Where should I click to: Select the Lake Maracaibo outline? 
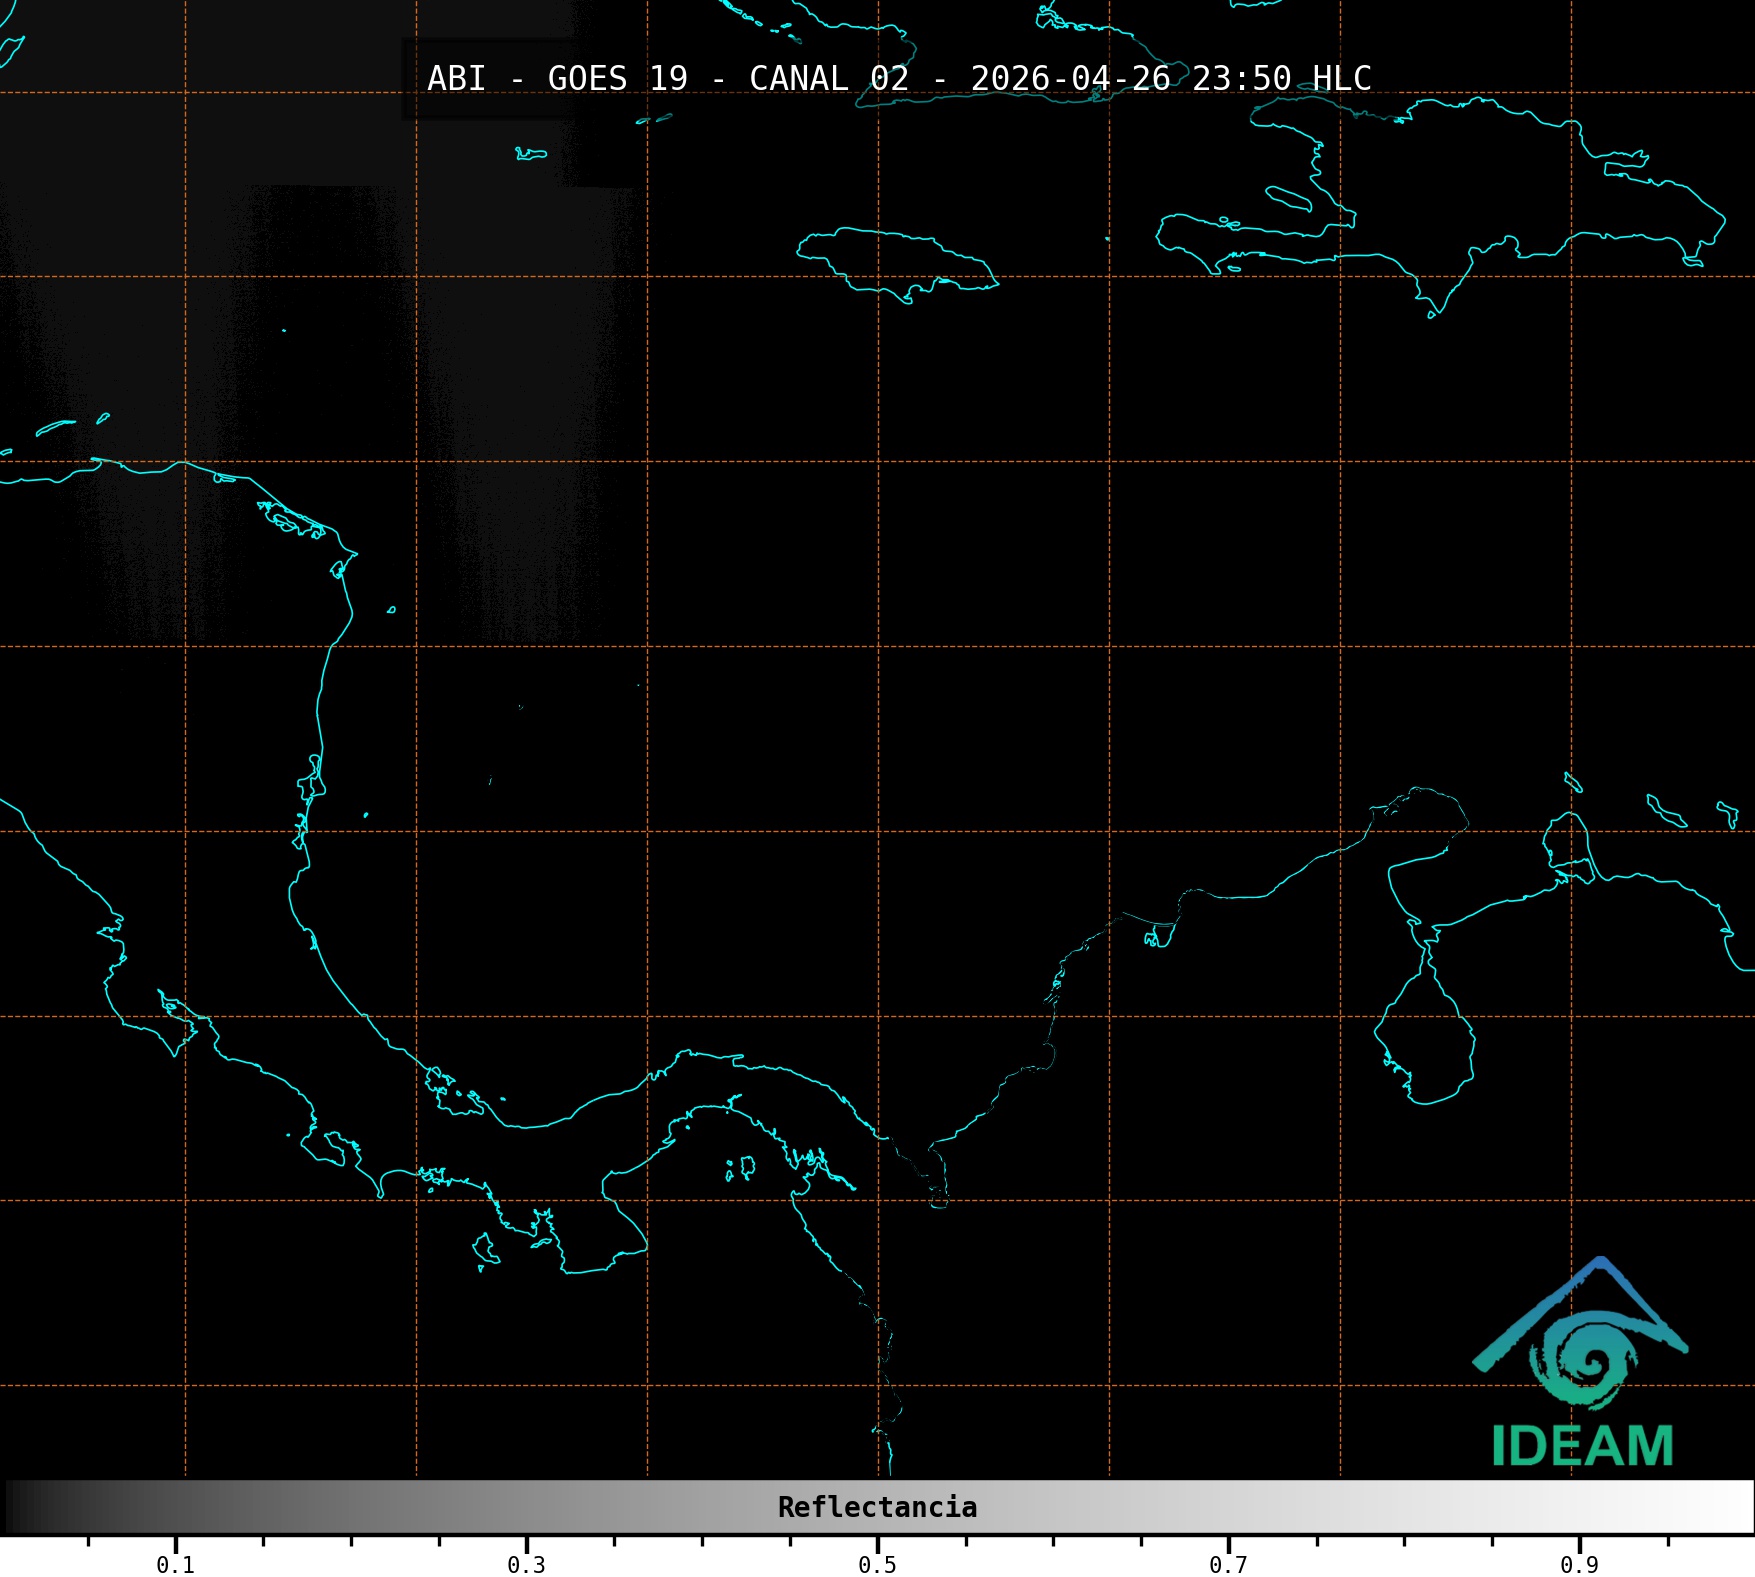pos(1425,1040)
